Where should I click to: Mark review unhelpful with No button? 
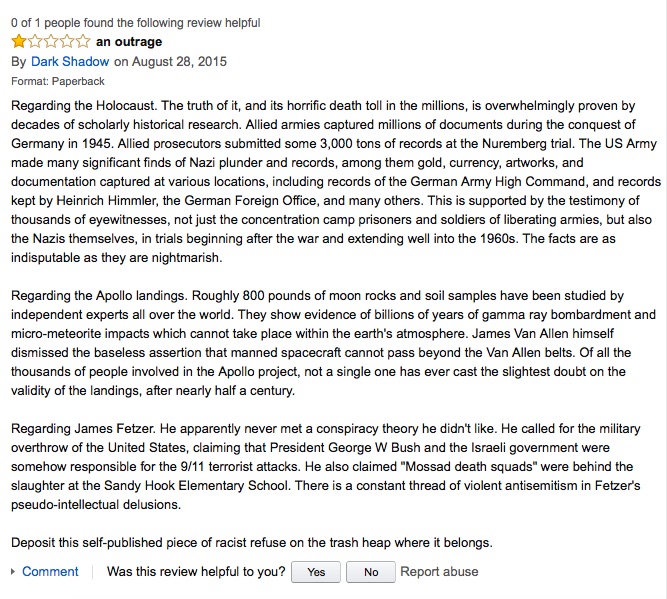[x=371, y=572]
